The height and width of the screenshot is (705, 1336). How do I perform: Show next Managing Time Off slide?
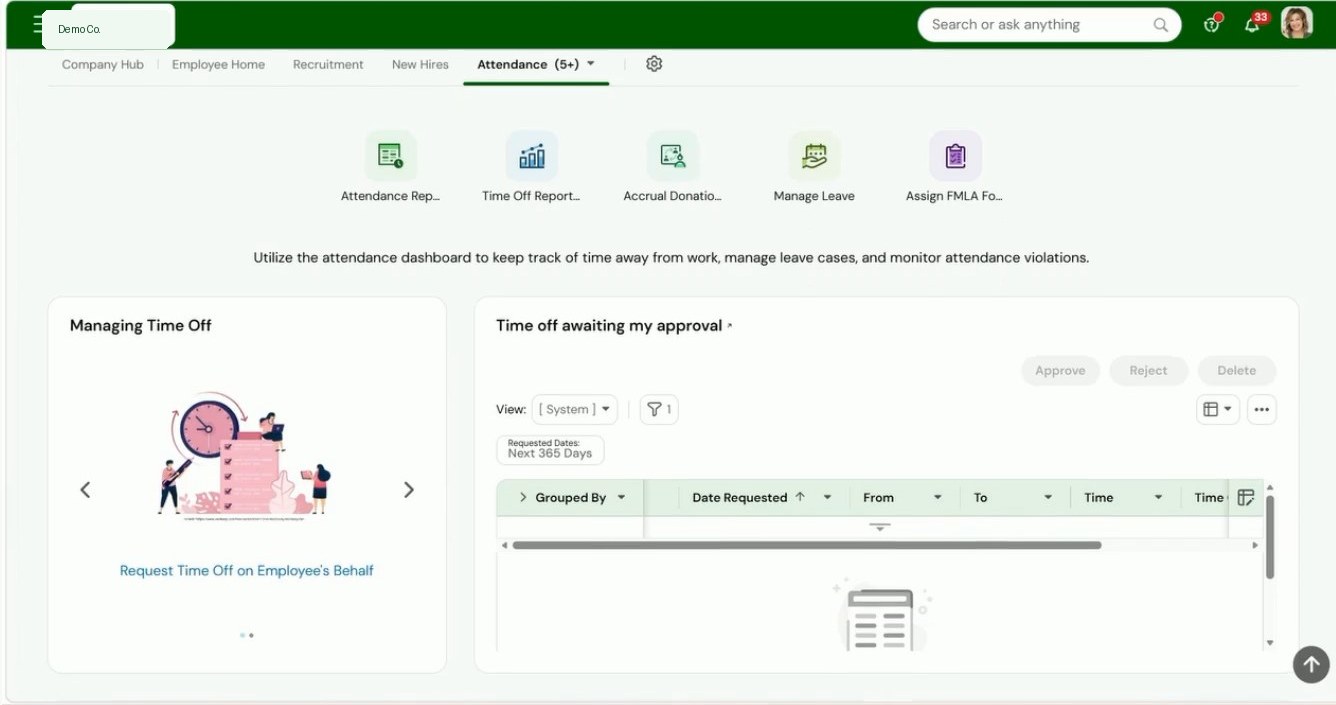click(x=408, y=490)
